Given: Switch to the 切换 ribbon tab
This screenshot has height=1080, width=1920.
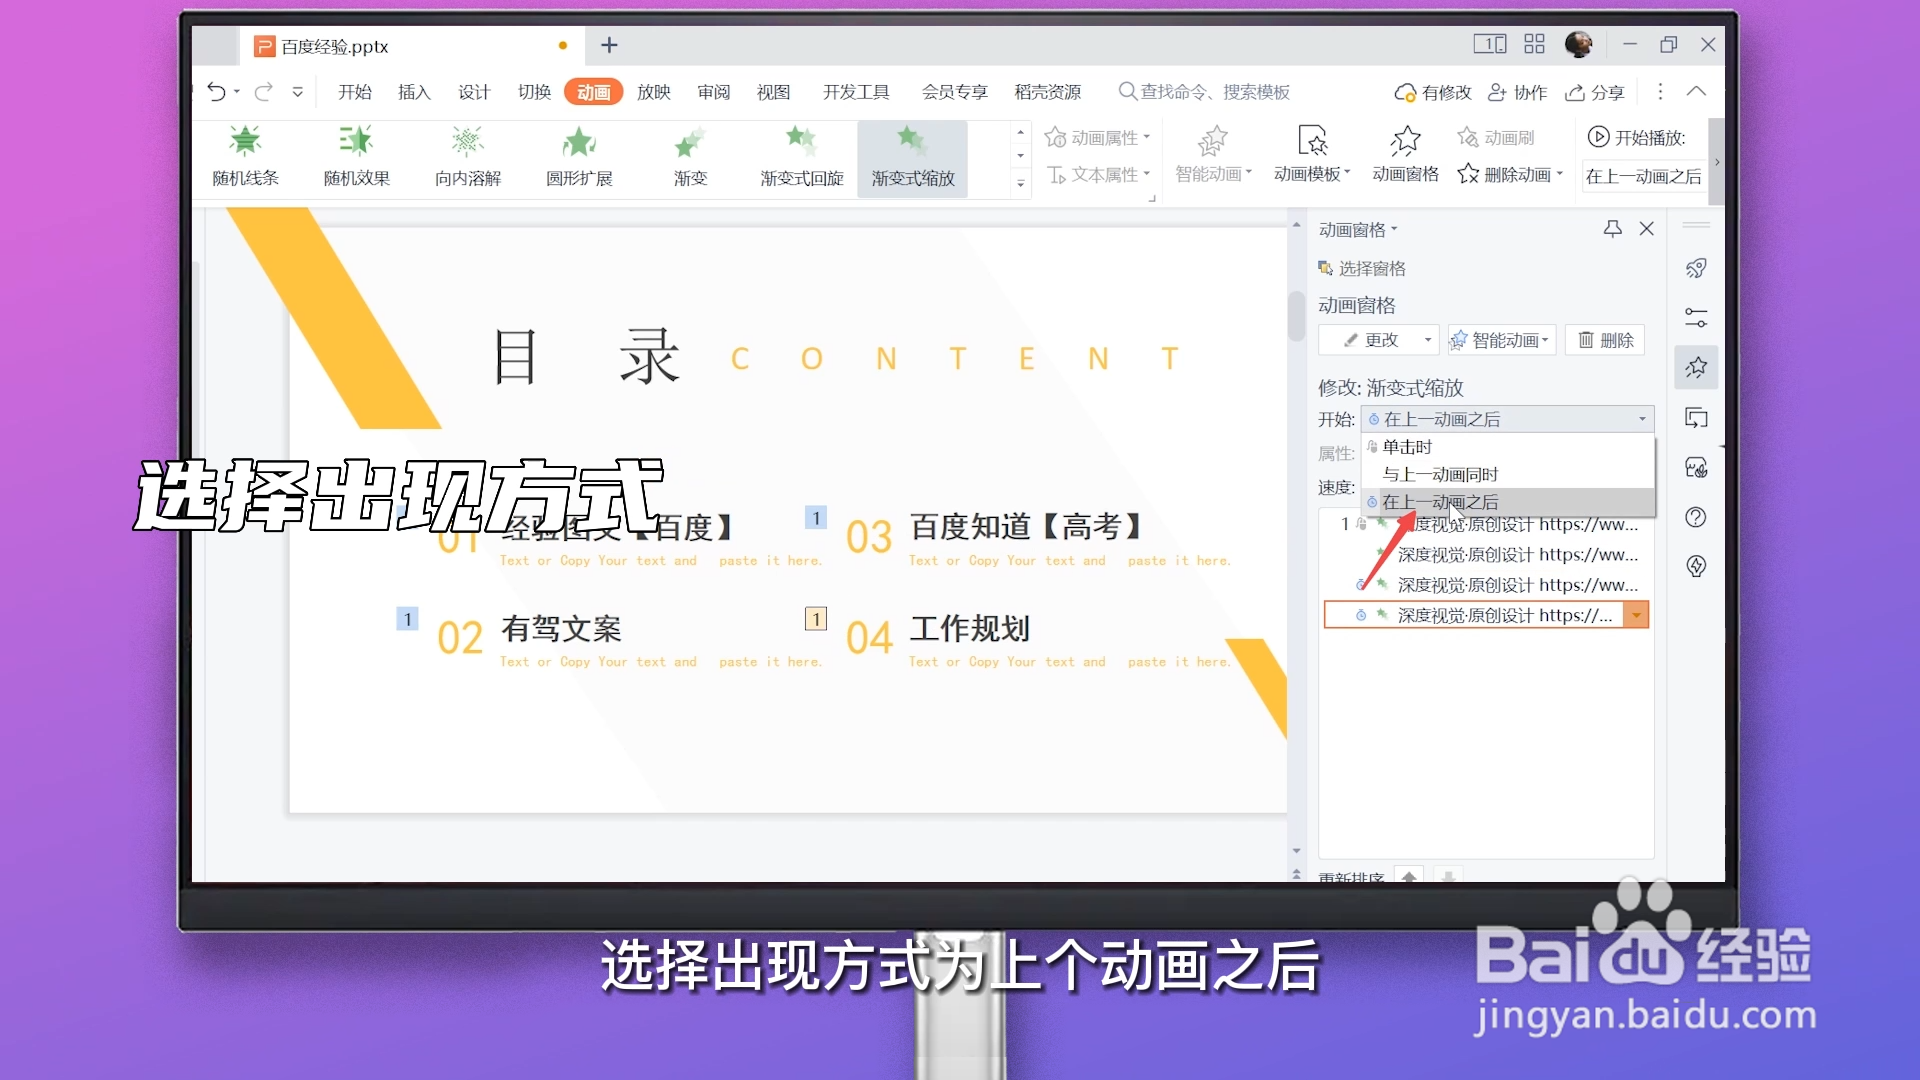Looking at the screenshot, I should (x=534, y=92).
